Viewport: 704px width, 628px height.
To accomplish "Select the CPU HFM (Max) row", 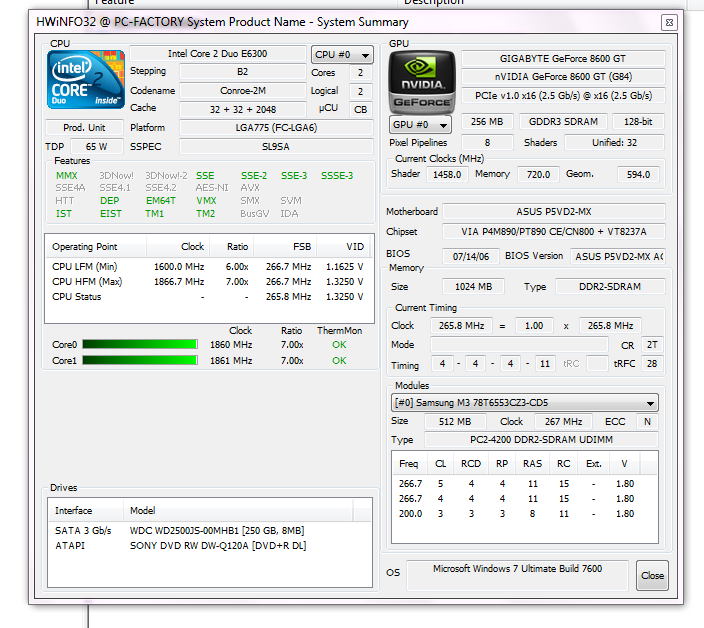I will [x=209, y=281].
